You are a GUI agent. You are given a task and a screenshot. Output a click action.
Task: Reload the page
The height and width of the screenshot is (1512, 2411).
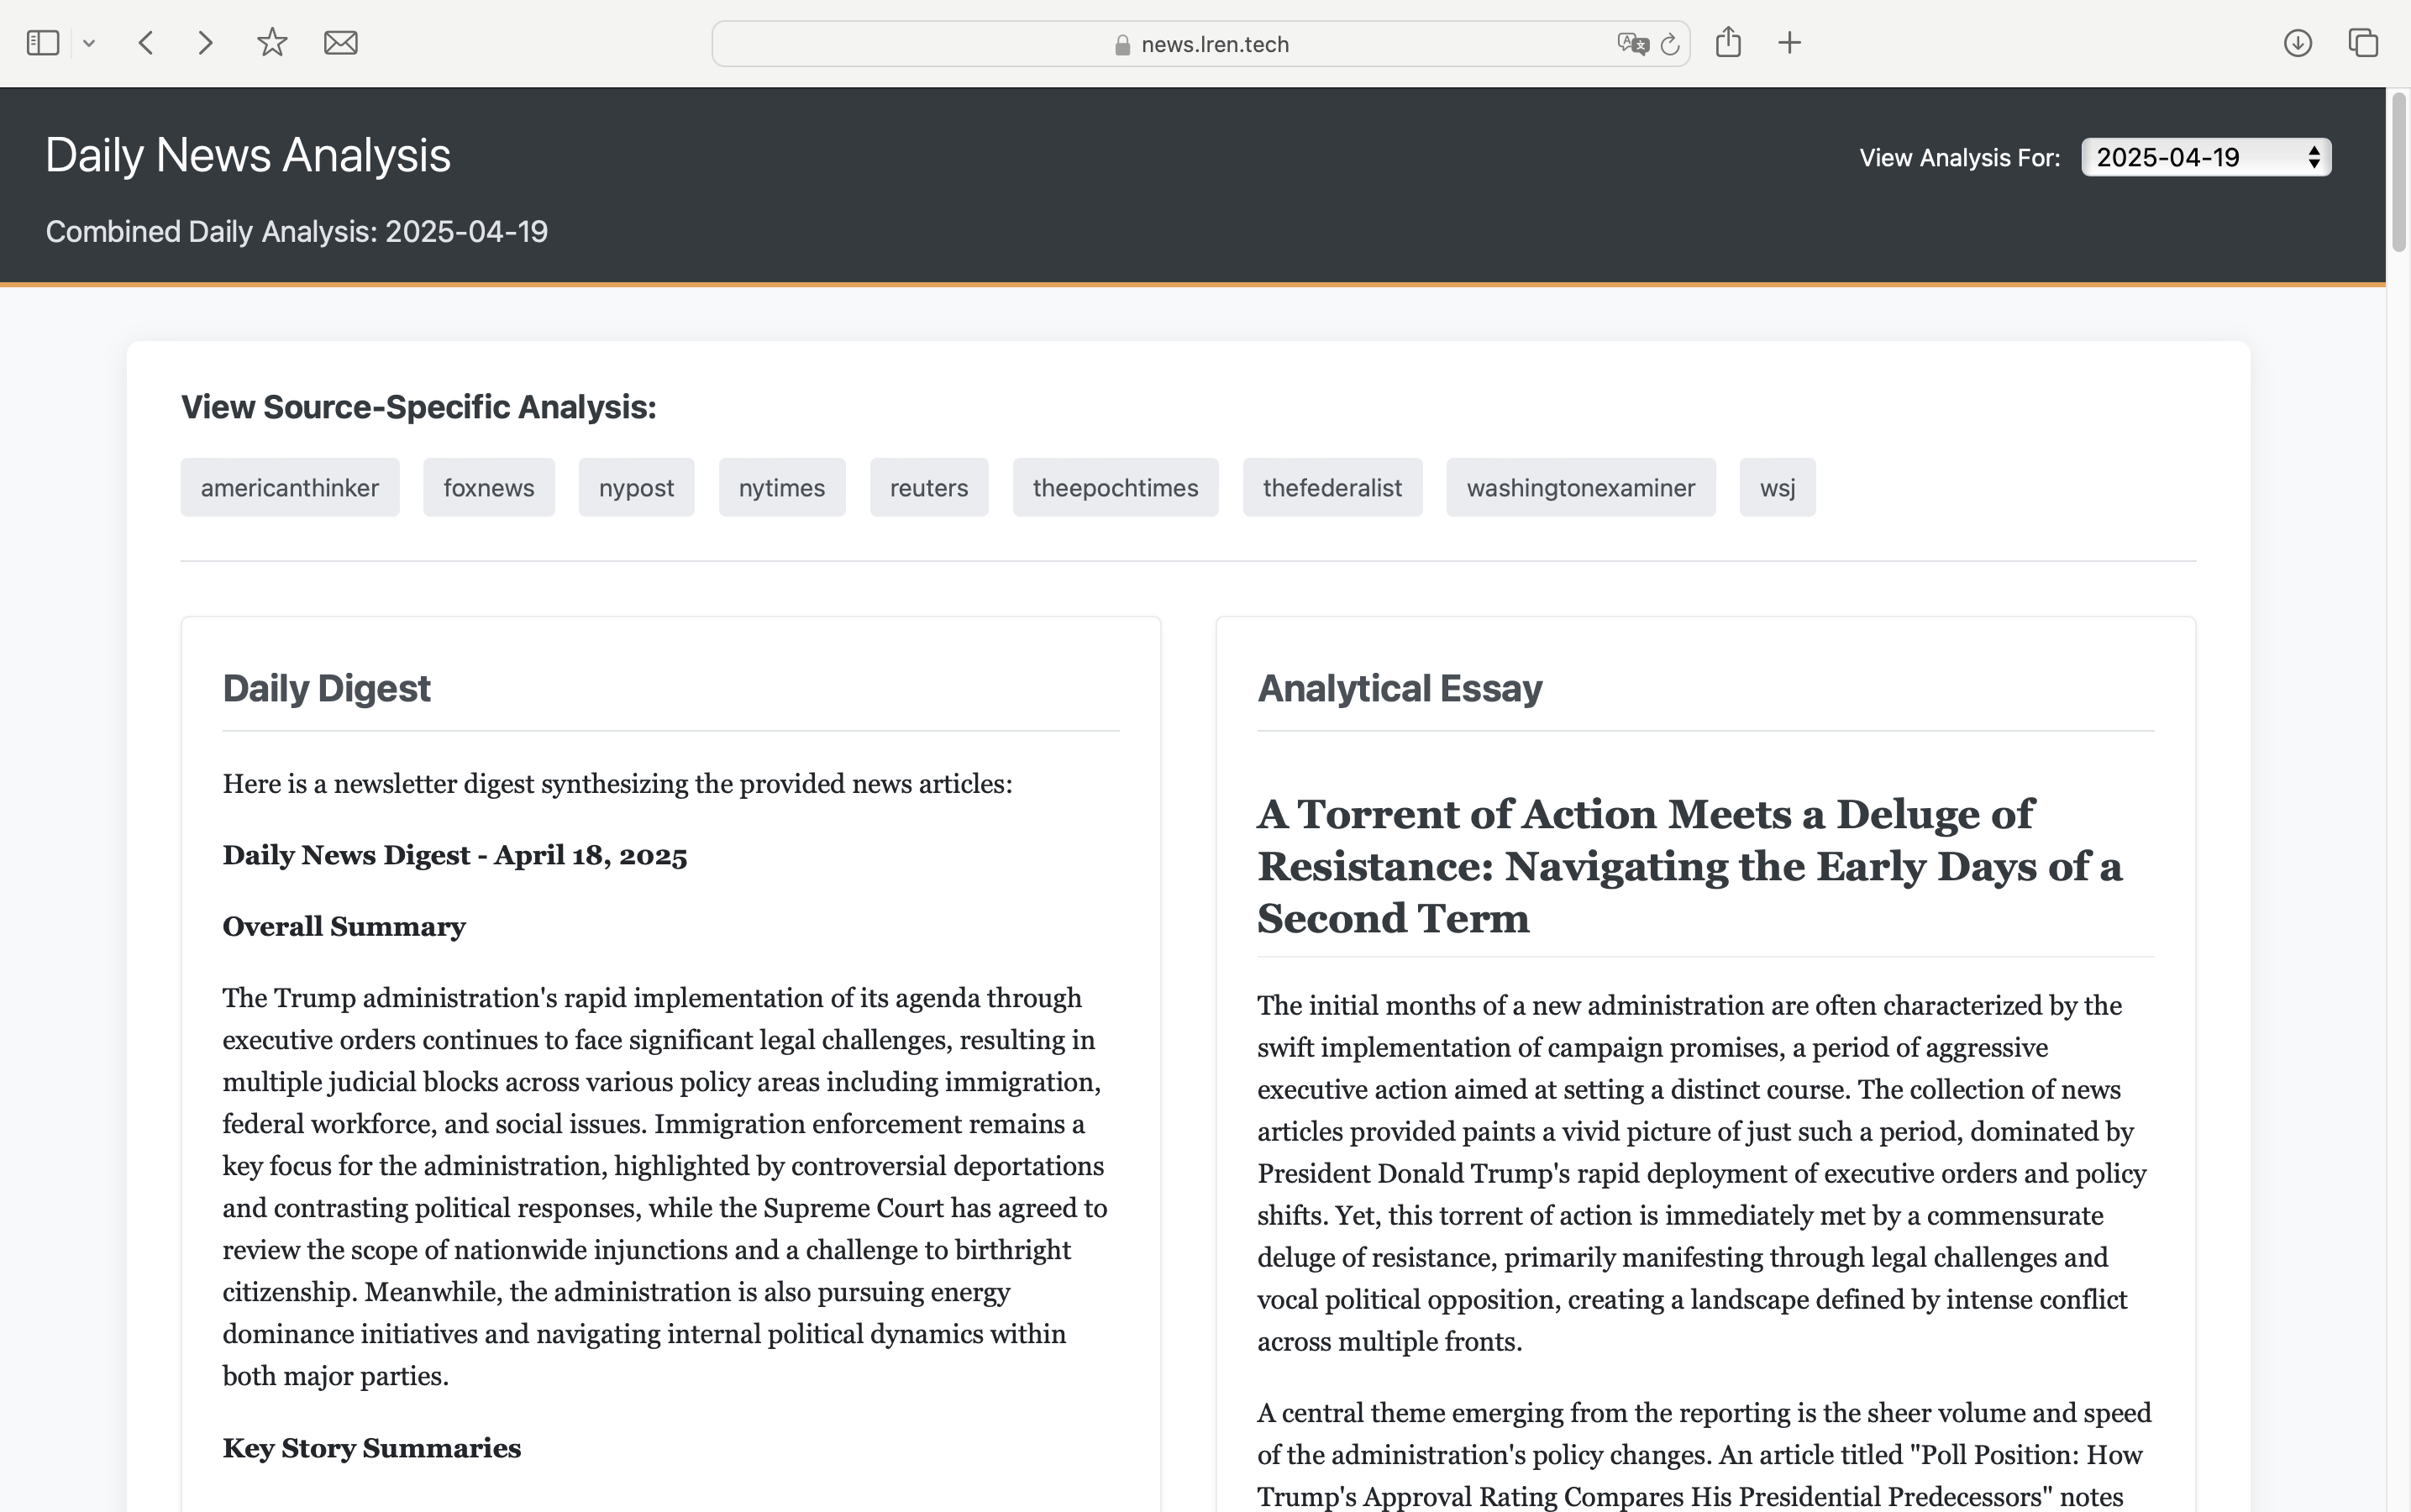click(x=1669, y=44)
